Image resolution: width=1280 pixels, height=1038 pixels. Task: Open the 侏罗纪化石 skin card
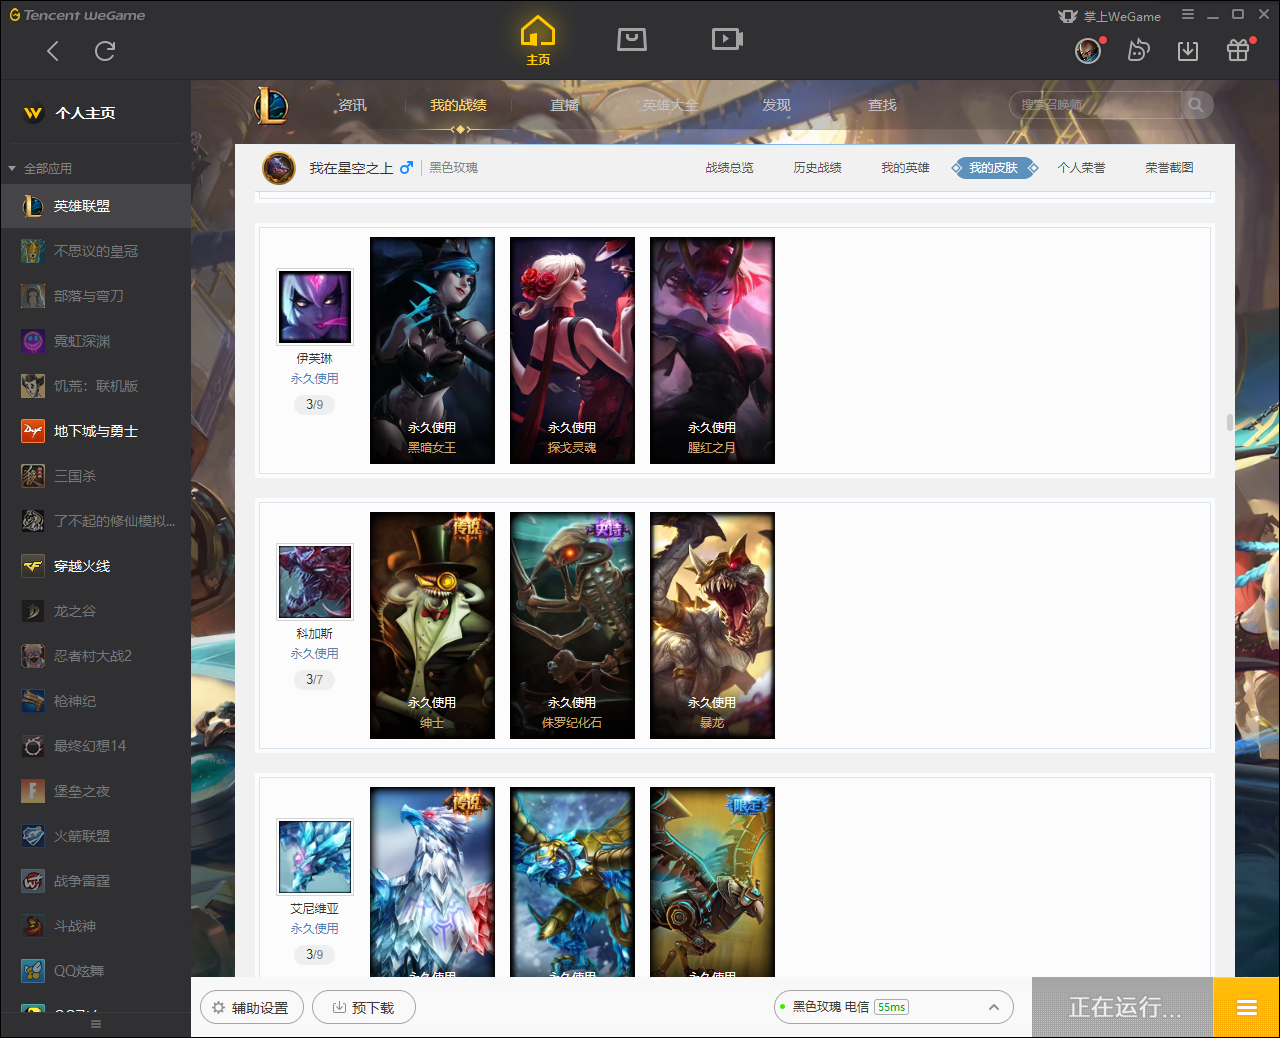point(572,625)
